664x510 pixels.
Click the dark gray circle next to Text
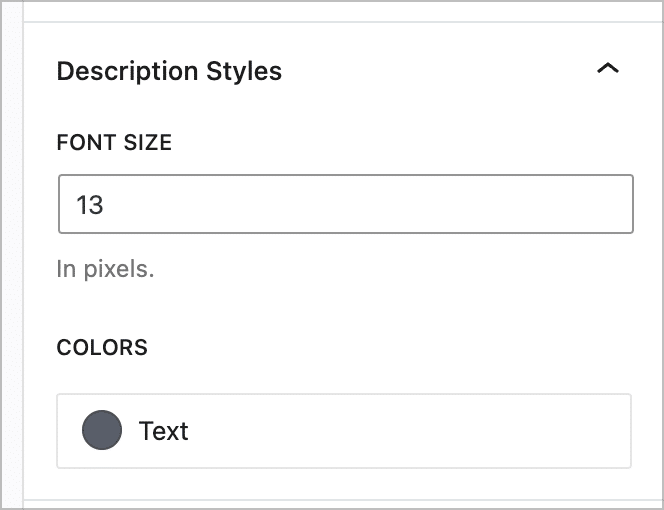click(x=100, y=431)
